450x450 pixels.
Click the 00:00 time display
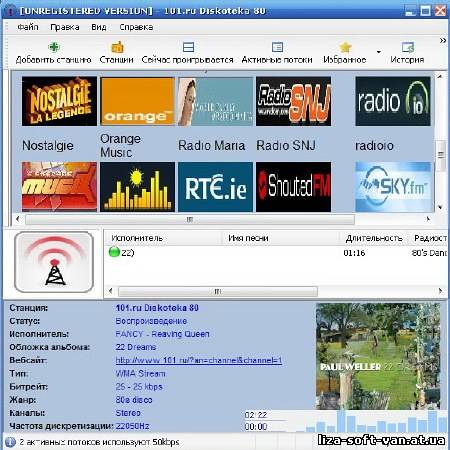coord(256,427)
